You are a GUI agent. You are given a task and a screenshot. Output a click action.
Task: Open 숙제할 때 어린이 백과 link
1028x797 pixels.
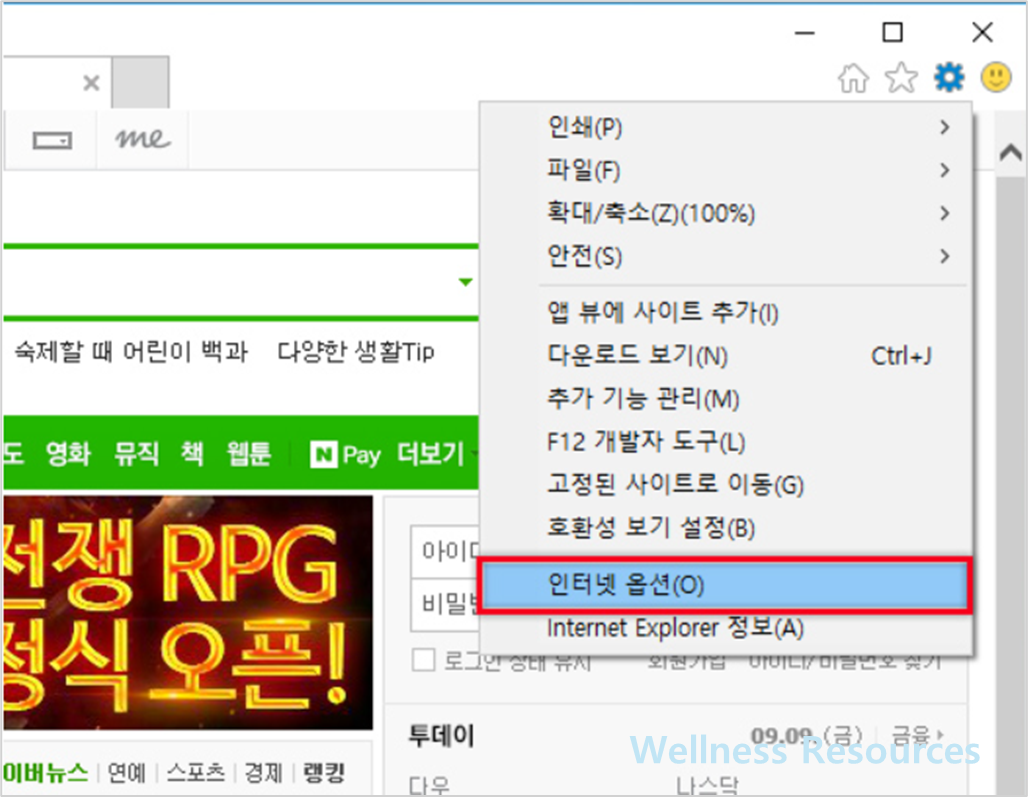[131, 352]
